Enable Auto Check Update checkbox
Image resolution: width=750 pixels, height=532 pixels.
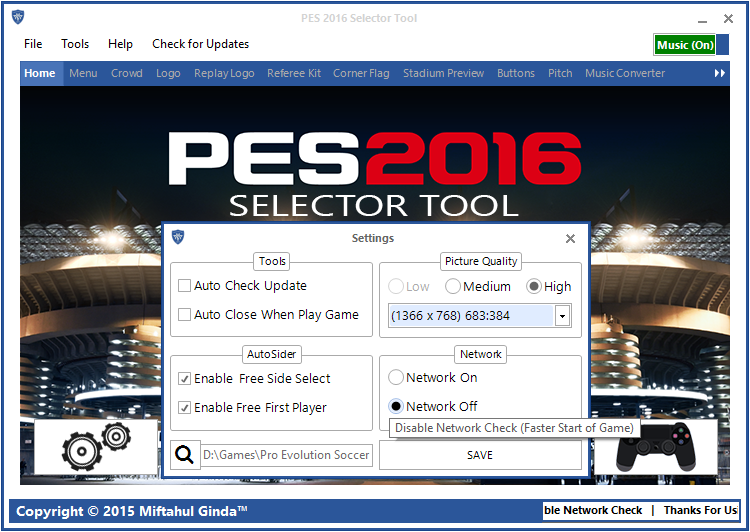(x=184, y=286)
